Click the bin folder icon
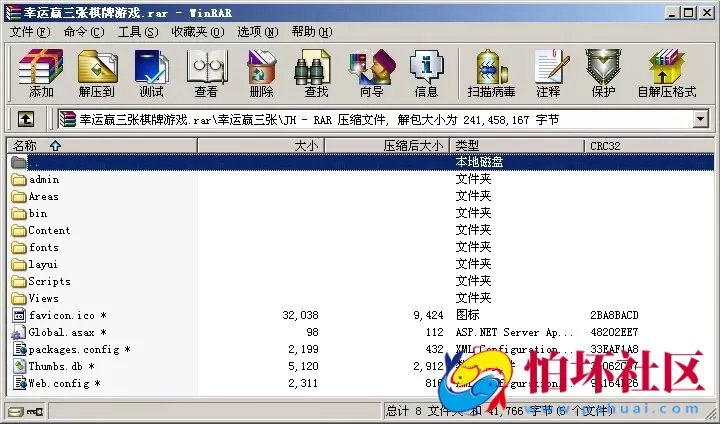720x424 pixels. 19,213
